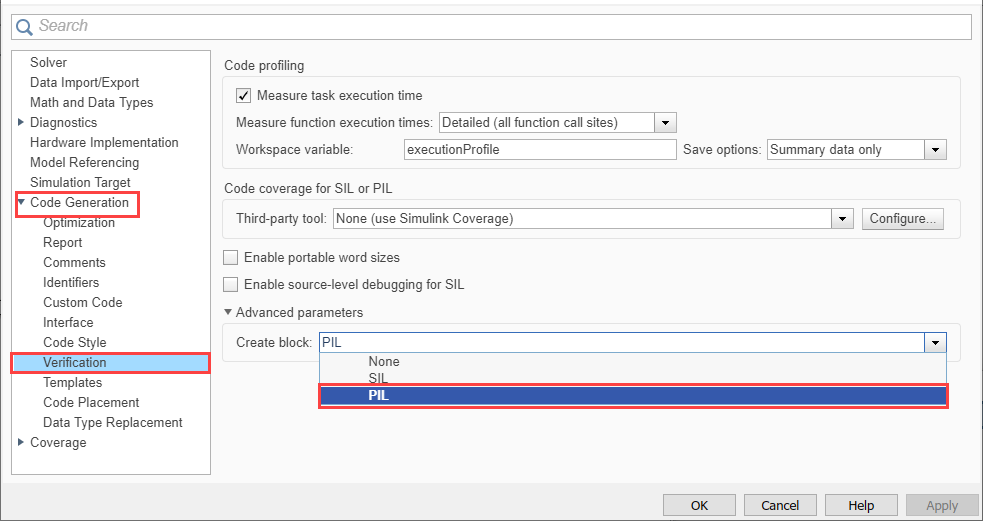Choose None in the Create block list

pos(383,362)
